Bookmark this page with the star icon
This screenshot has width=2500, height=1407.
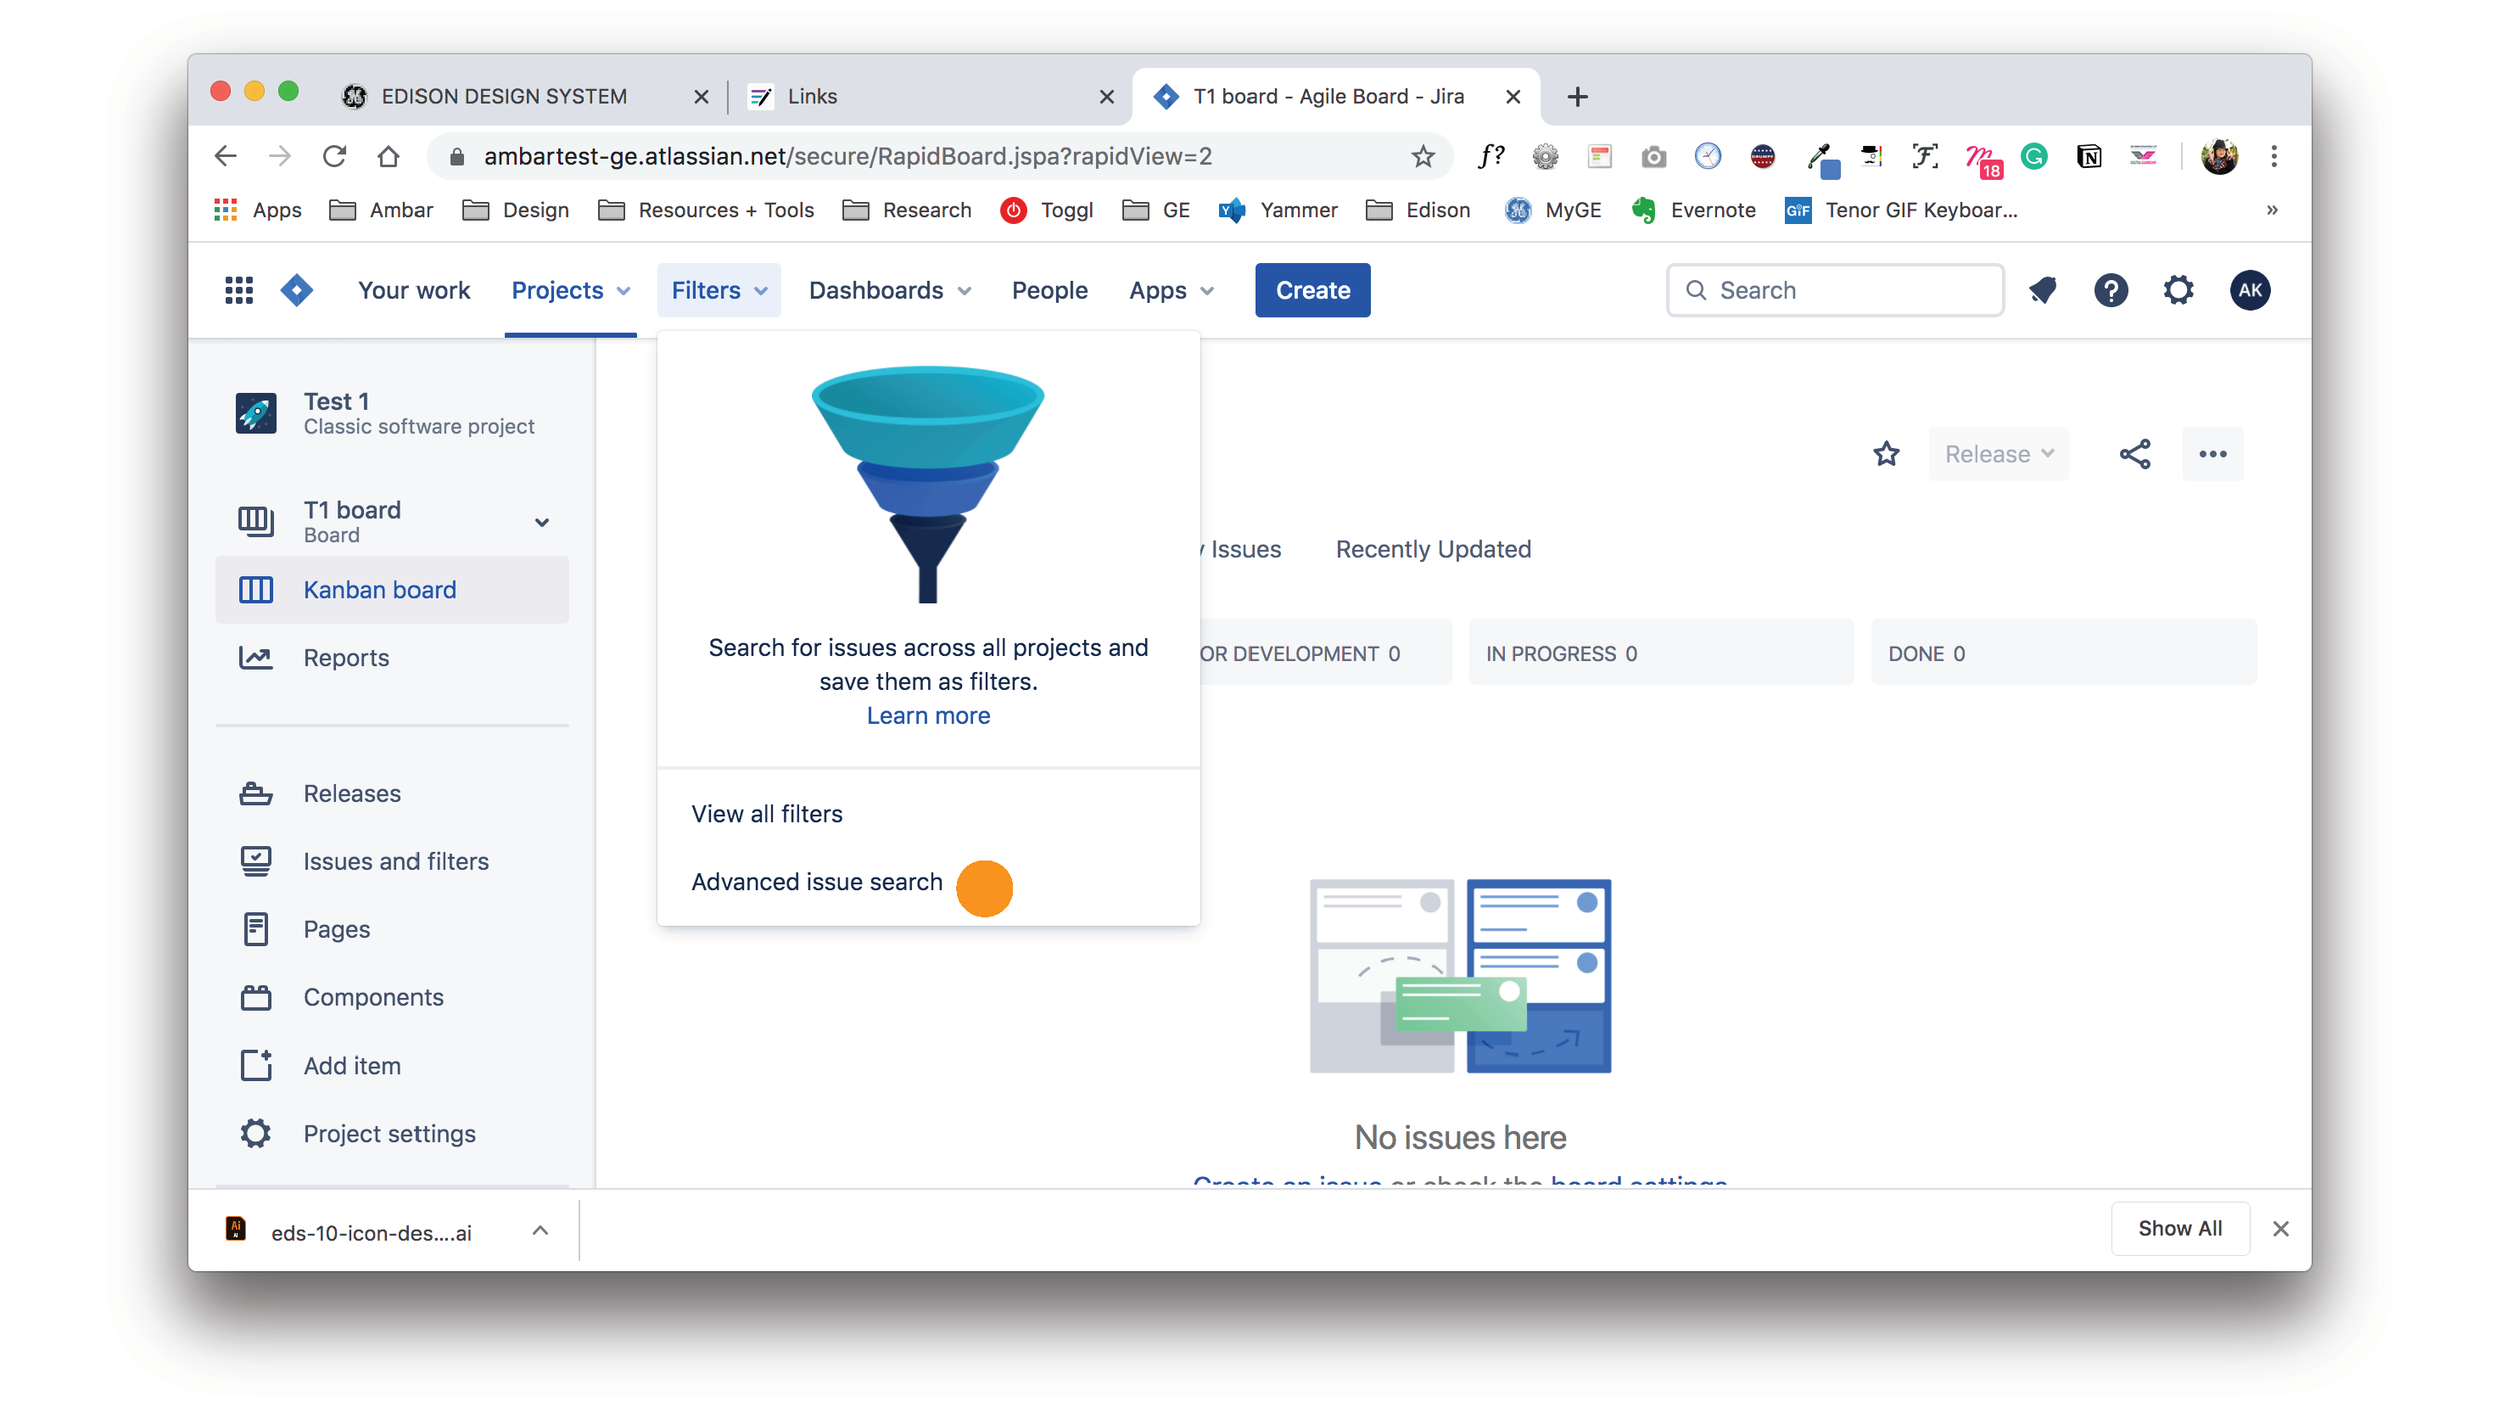pos(1422,156)
